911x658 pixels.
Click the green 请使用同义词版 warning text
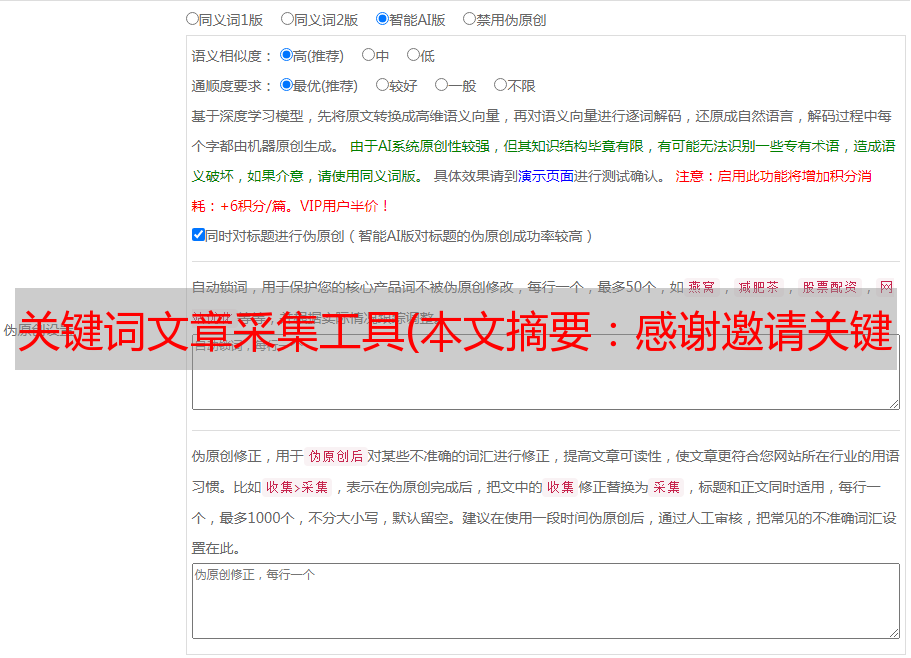(x=367, y=176)
